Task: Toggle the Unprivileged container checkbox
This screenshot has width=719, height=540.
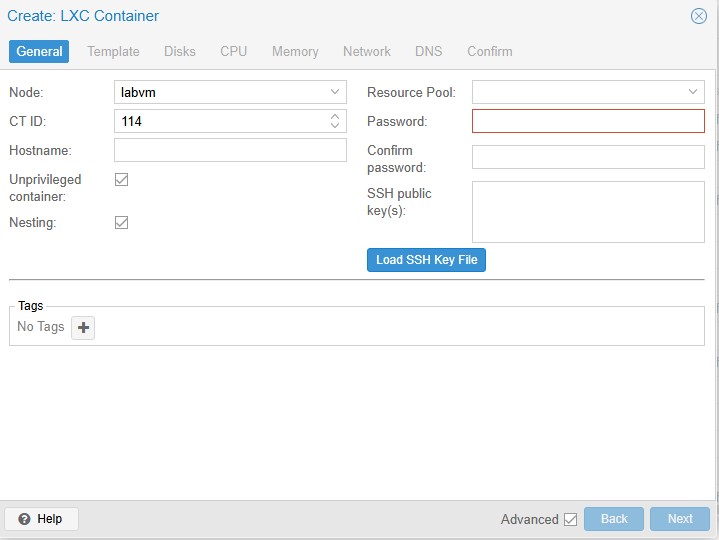Action: click(x=122, y=180)
